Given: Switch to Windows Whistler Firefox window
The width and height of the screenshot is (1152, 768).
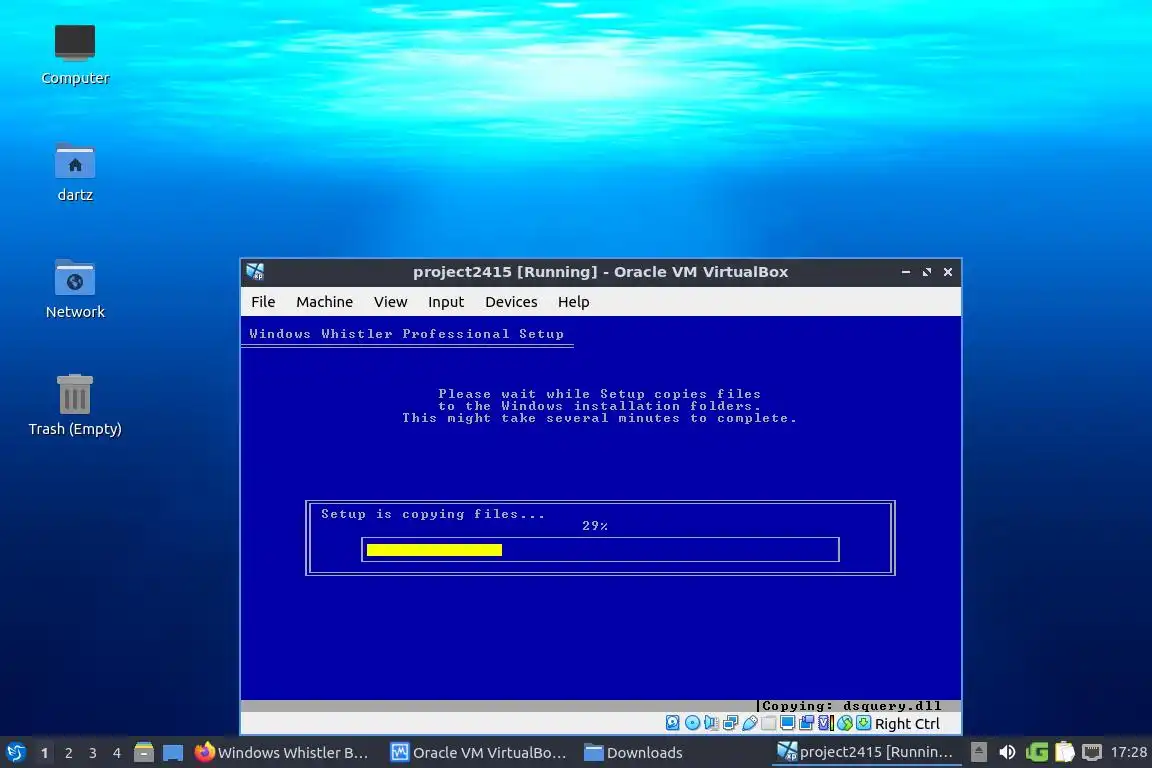Looking at the screenshot, I should coord(282,753).
